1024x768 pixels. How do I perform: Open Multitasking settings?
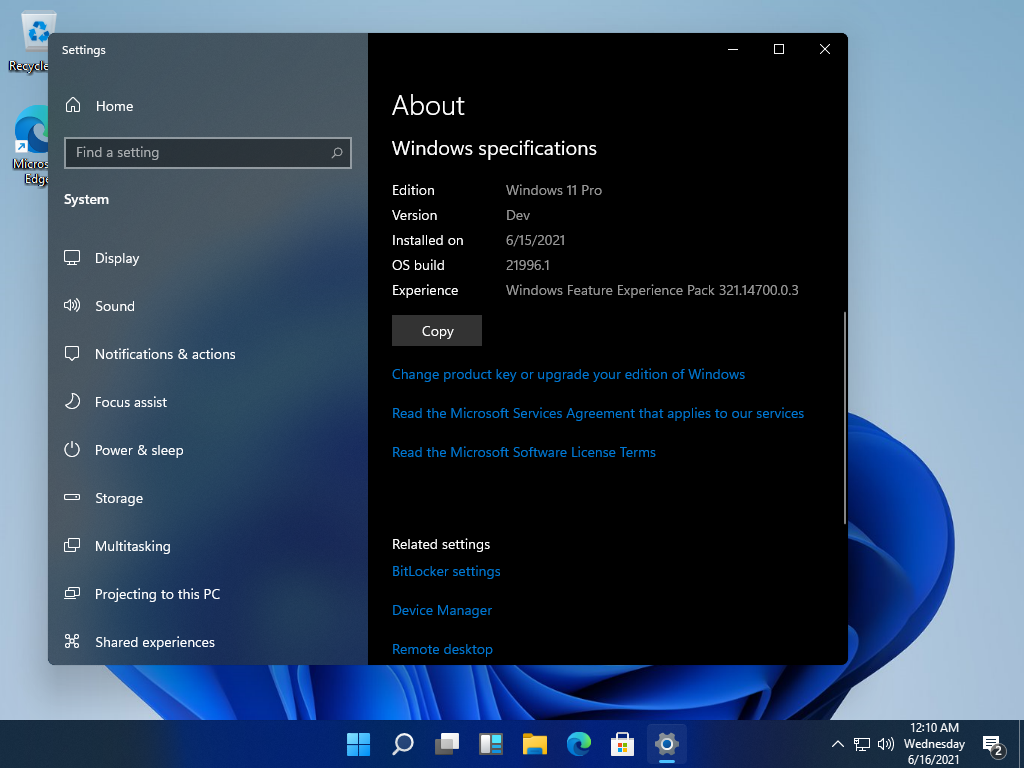208,546
